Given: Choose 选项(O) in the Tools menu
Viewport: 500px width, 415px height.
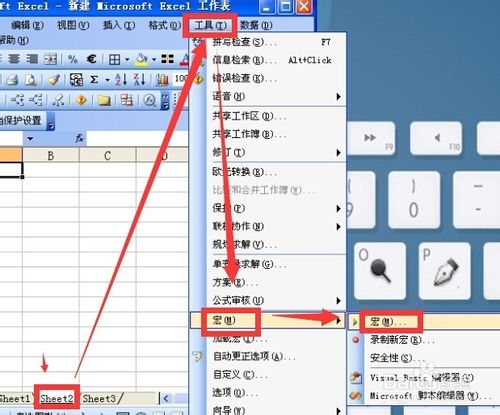Looking at the screenshot, I should (268, 393).
